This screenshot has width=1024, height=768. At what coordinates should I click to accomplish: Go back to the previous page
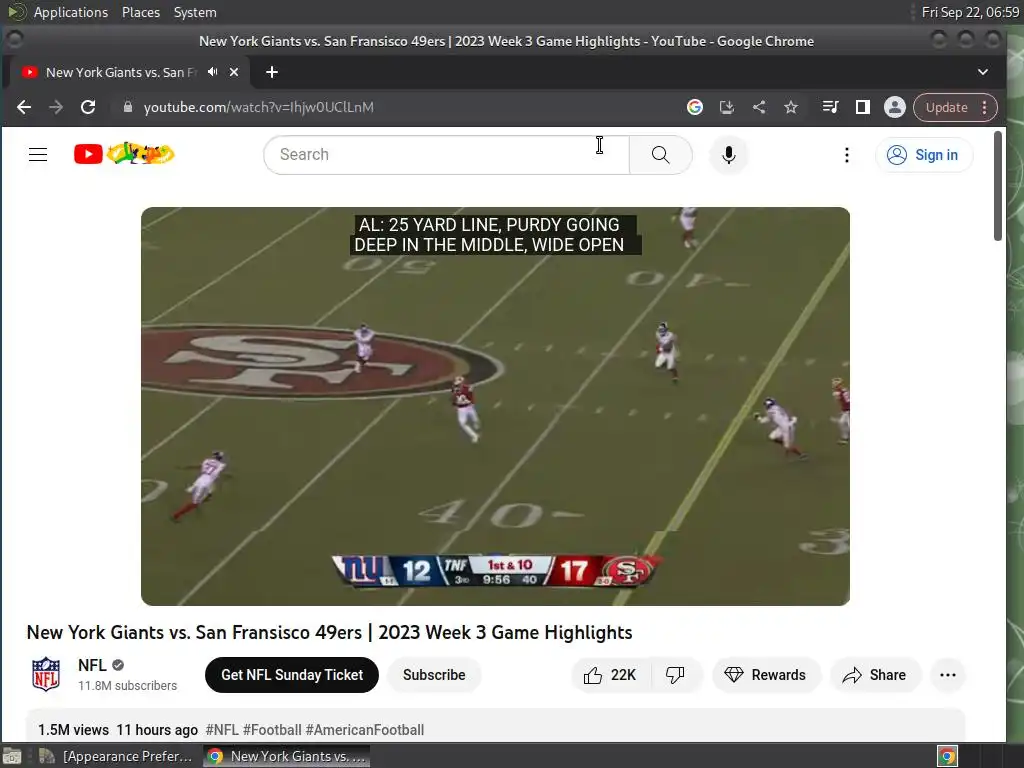click(x=24, y=107)
